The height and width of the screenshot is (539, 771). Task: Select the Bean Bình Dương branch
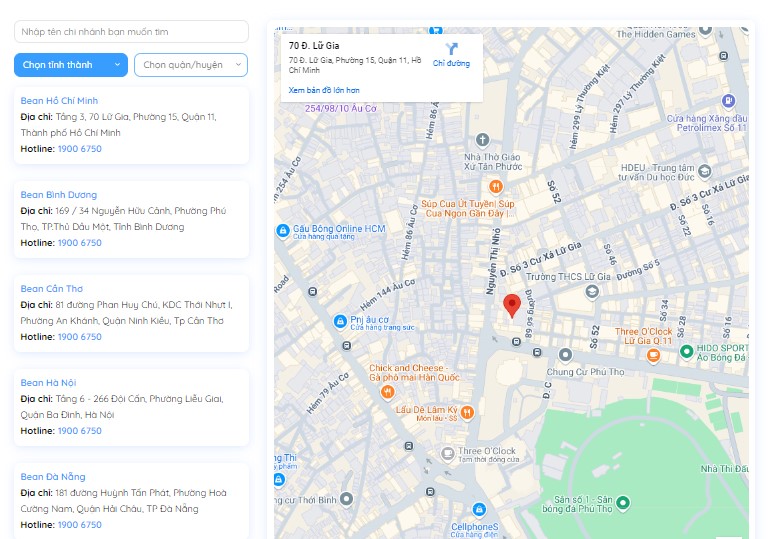point(59,195)
